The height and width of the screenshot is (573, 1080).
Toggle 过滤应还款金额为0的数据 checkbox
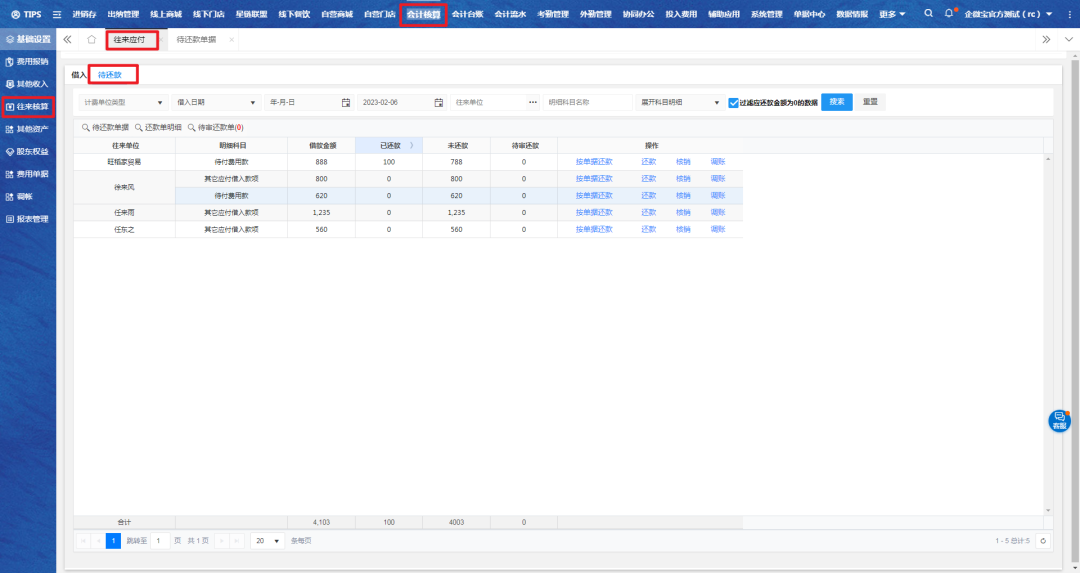tap(733, 102)
